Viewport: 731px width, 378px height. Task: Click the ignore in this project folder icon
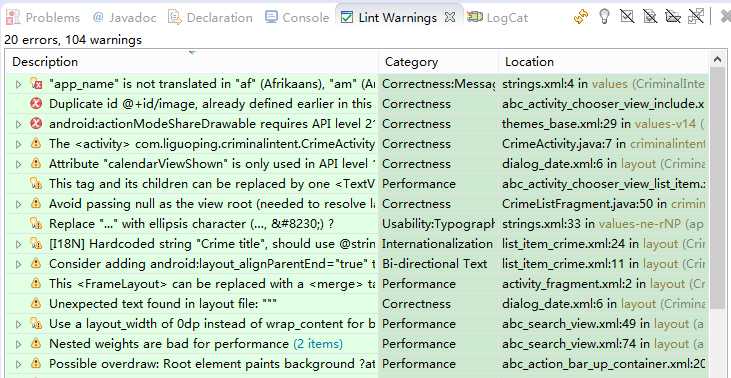pyautogui.click(x=673, y=17)
